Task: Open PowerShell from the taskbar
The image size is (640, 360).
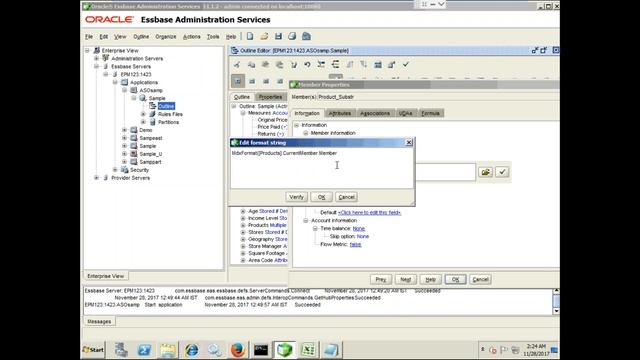Action: (x=144, y=350)
